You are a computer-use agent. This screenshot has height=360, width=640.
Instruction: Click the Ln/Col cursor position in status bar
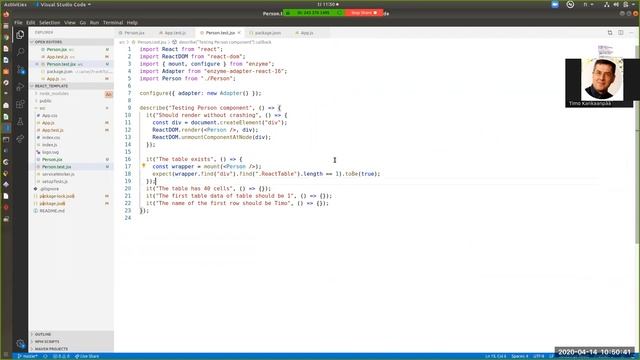point(496,356)
